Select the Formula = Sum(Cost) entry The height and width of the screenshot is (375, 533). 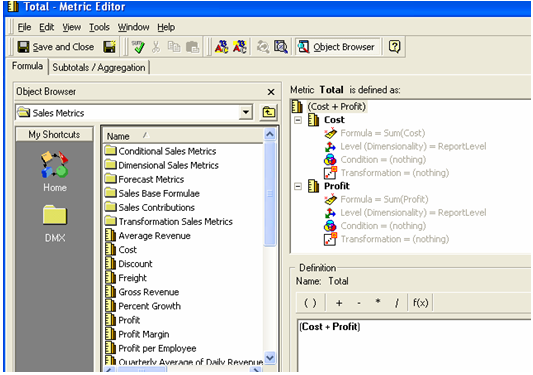click(382, 133)
